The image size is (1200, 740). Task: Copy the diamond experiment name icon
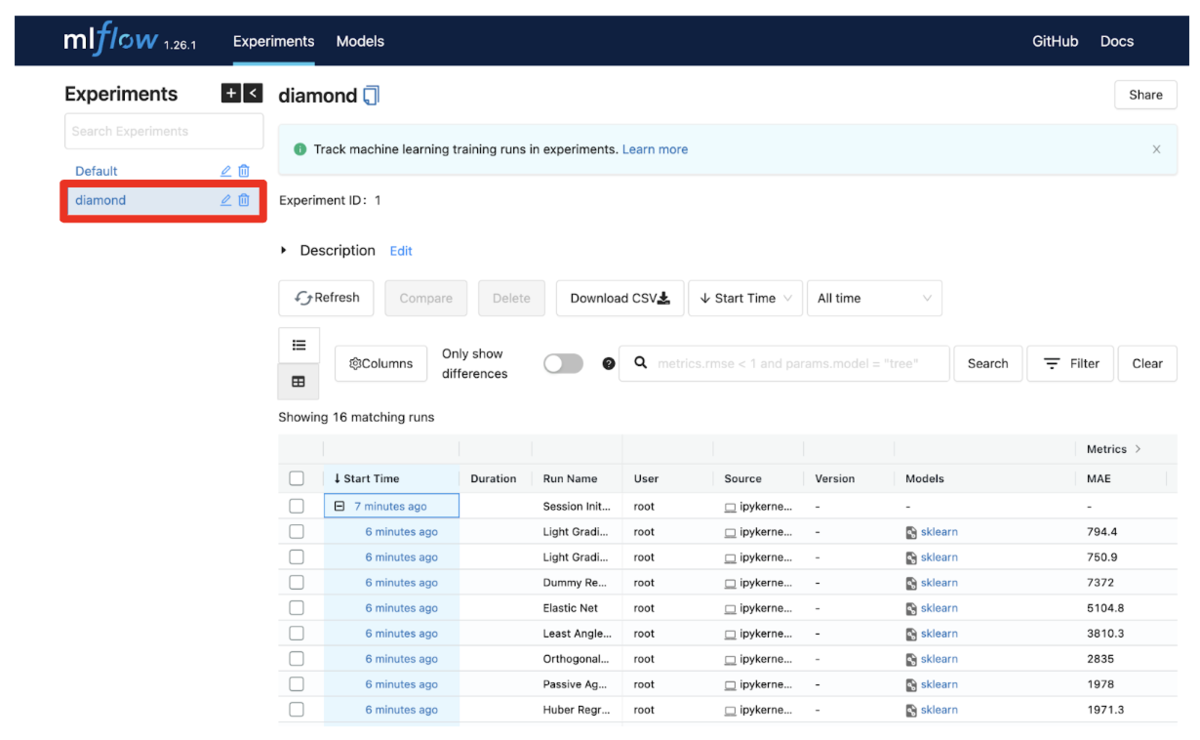click(x=371, y=96)
